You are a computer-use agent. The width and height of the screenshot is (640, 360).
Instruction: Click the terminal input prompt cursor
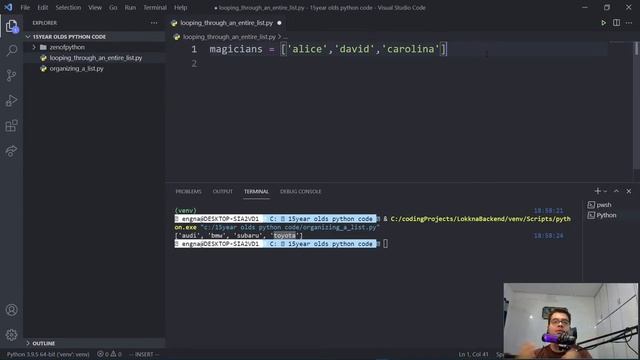click(x=385, y=244)
